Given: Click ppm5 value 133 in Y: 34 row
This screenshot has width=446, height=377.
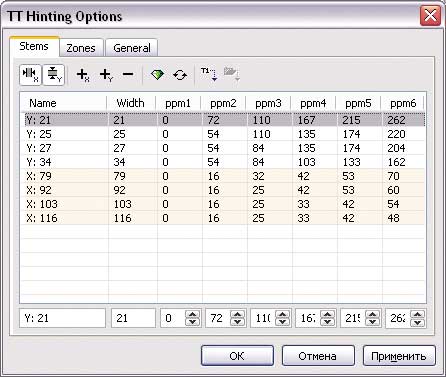Looking at the screenshot, I should tap(351, 162).
